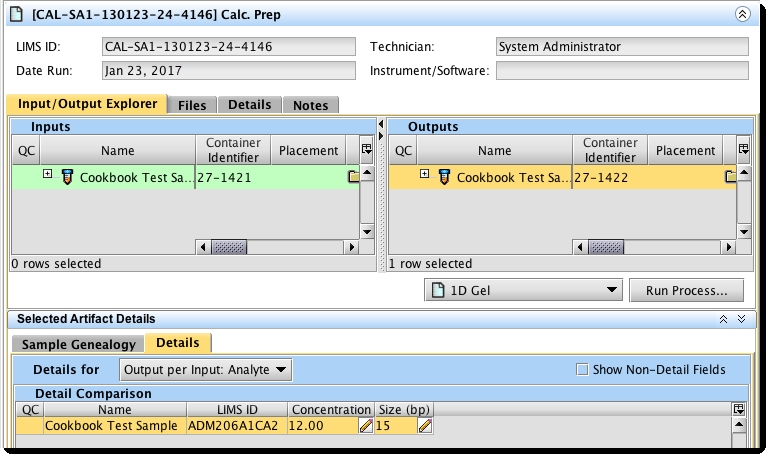Open the Detail Comparison column chooser icon
The height and width of the screenshot is (458, 770).
(x=739, y=409)
